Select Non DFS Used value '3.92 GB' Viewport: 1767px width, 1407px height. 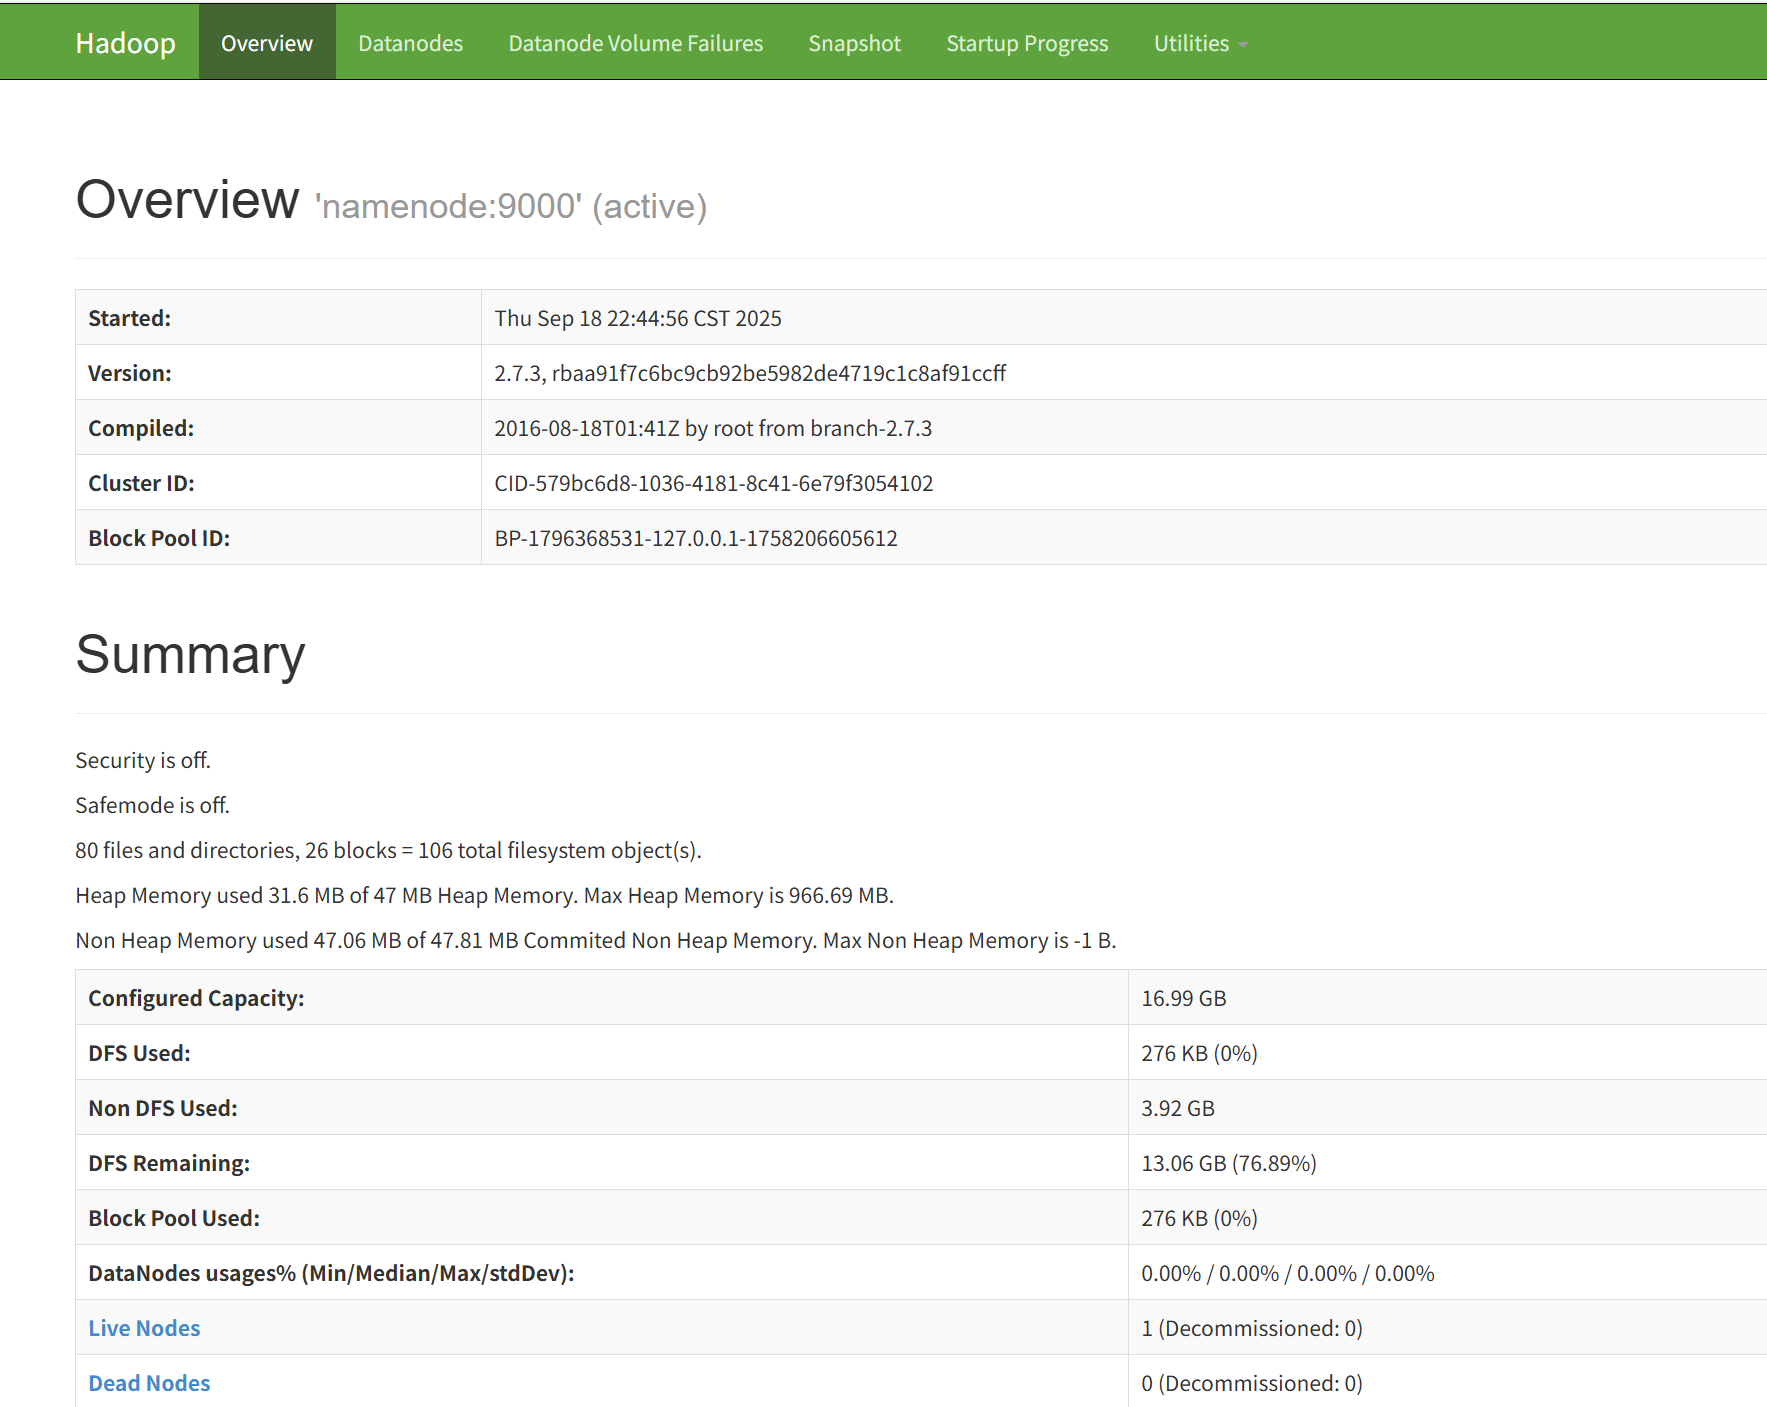[x=1178, y=1108]
